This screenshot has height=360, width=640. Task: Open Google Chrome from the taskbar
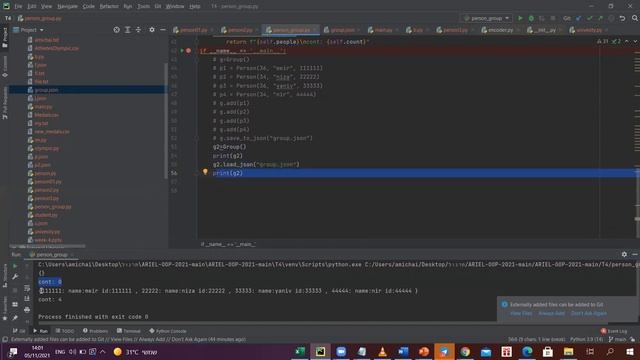465,351
